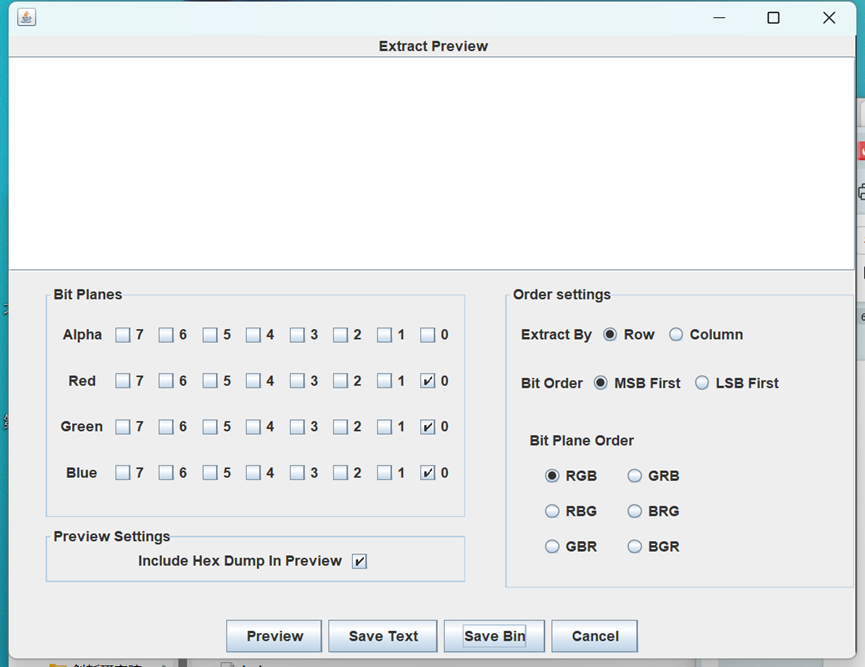865x667 pixels.
Task: Check the Blue bit 4 checkbox
Action: point(253,473)
